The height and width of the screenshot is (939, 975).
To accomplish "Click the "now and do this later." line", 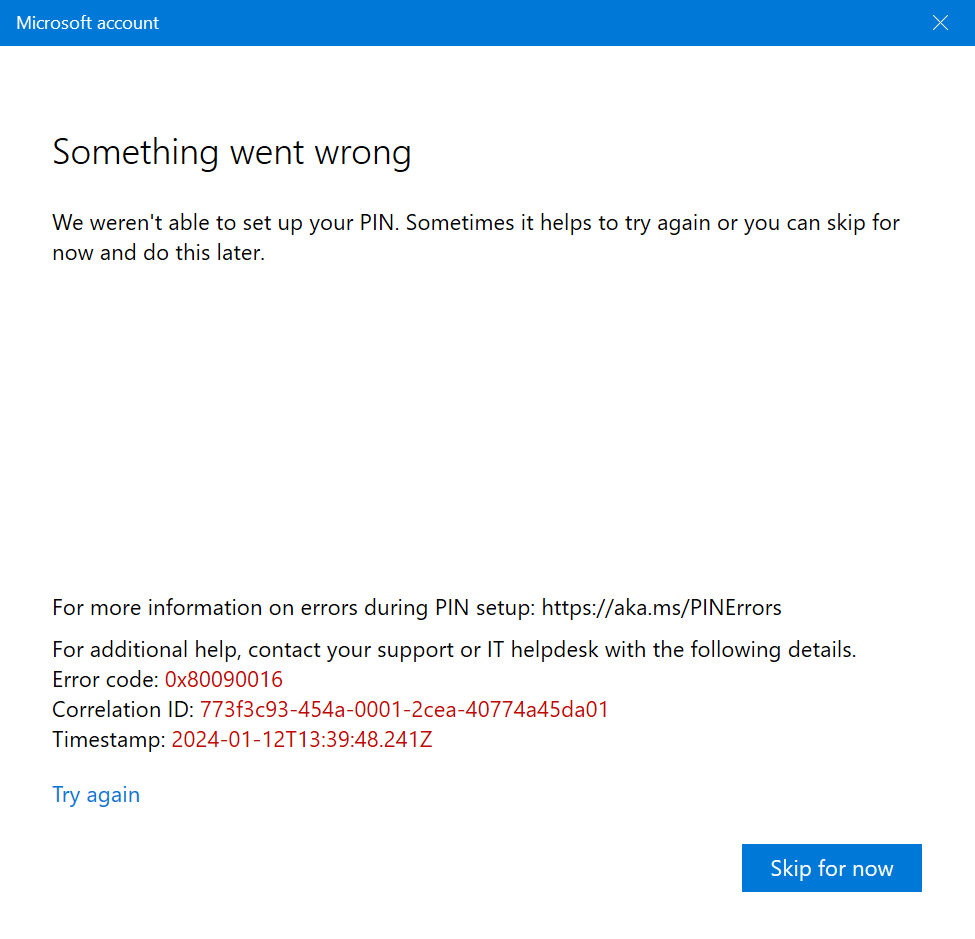I will point(159,252).
